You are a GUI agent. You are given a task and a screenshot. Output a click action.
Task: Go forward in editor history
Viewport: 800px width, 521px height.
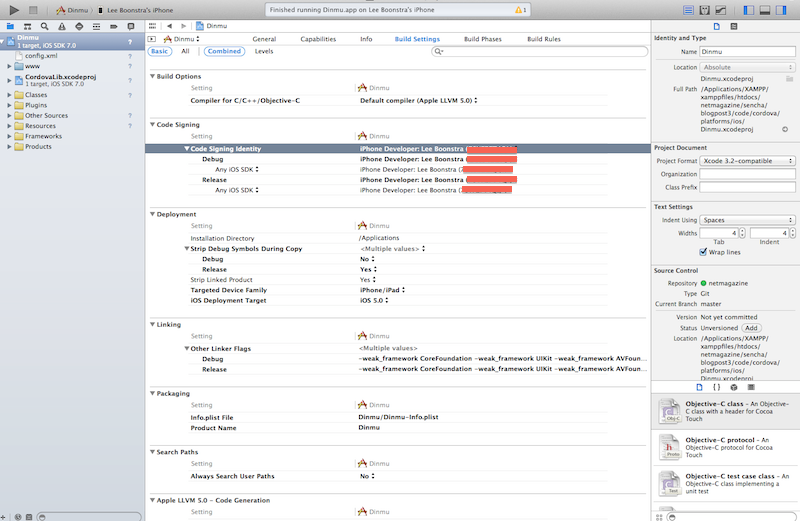tap(184, 26)
